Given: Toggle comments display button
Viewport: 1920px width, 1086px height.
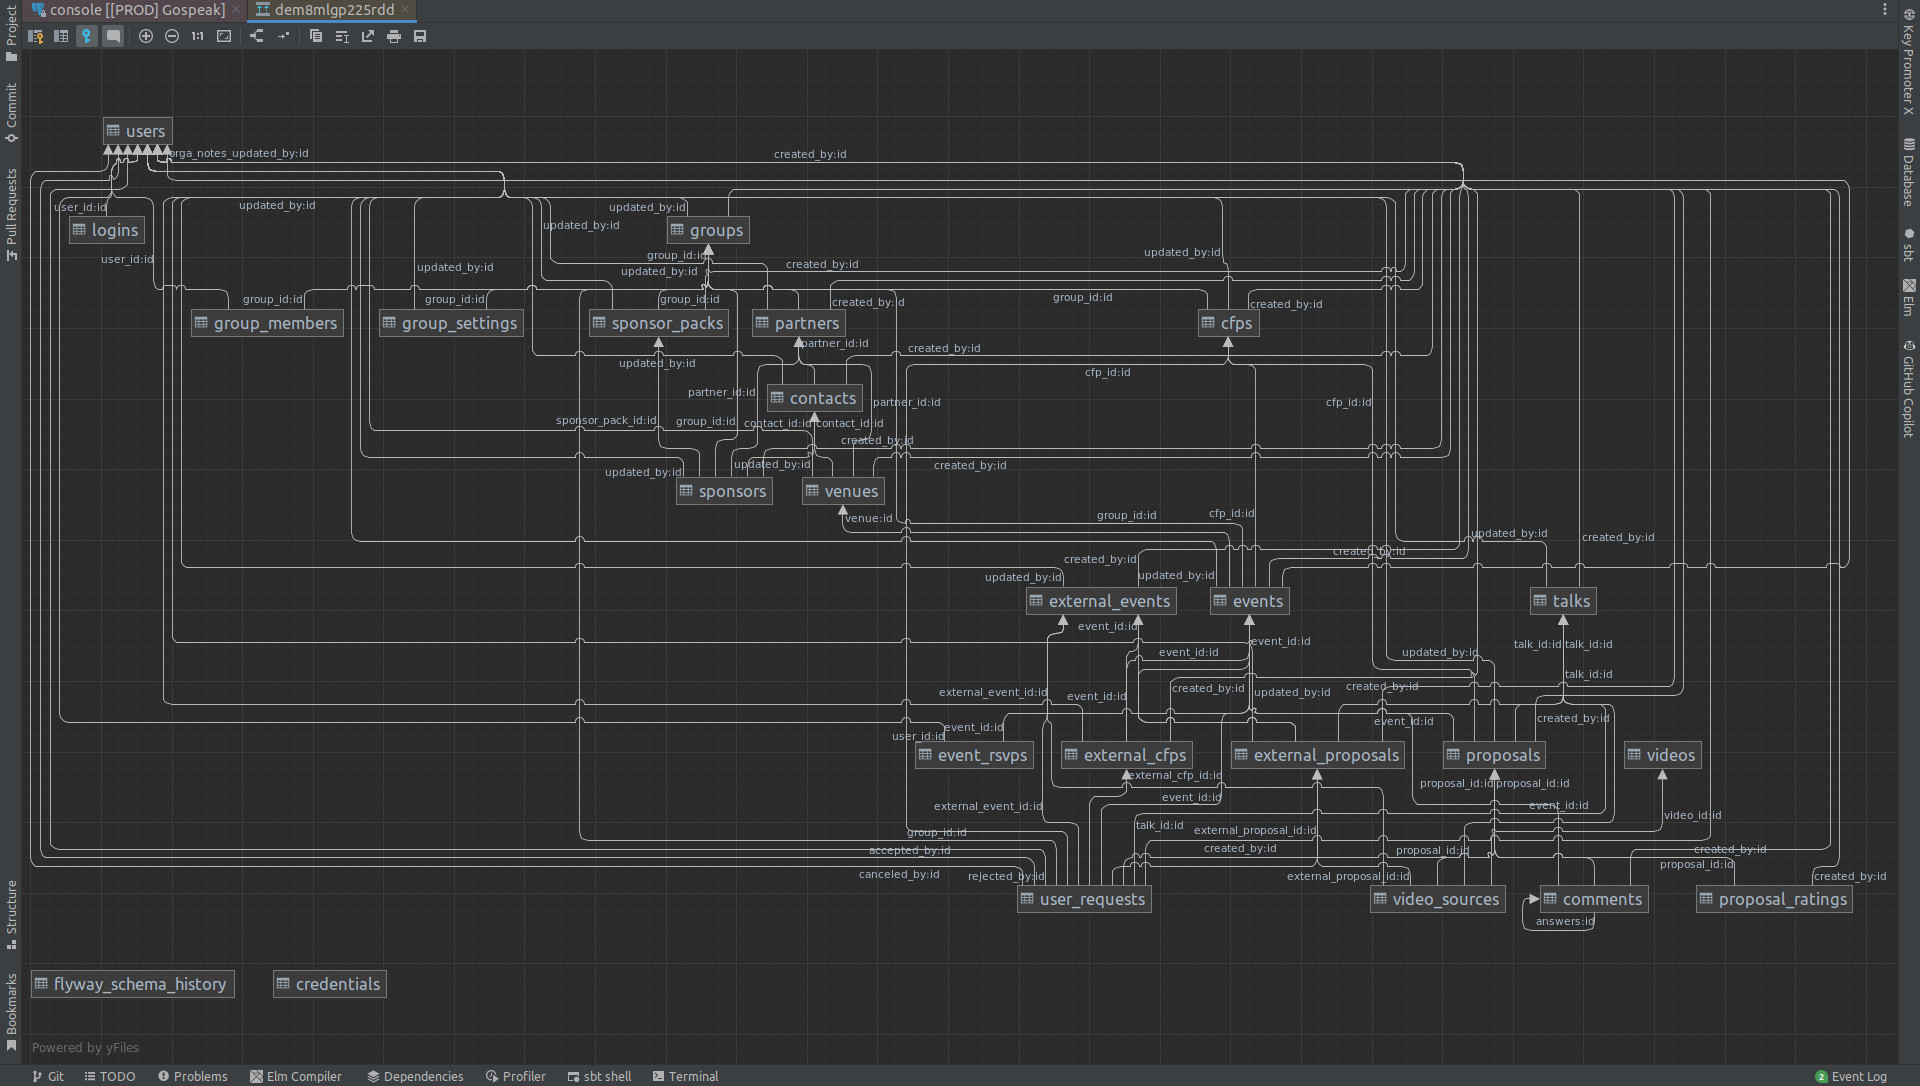Looking at the screenshot, I should click(113, 36).
